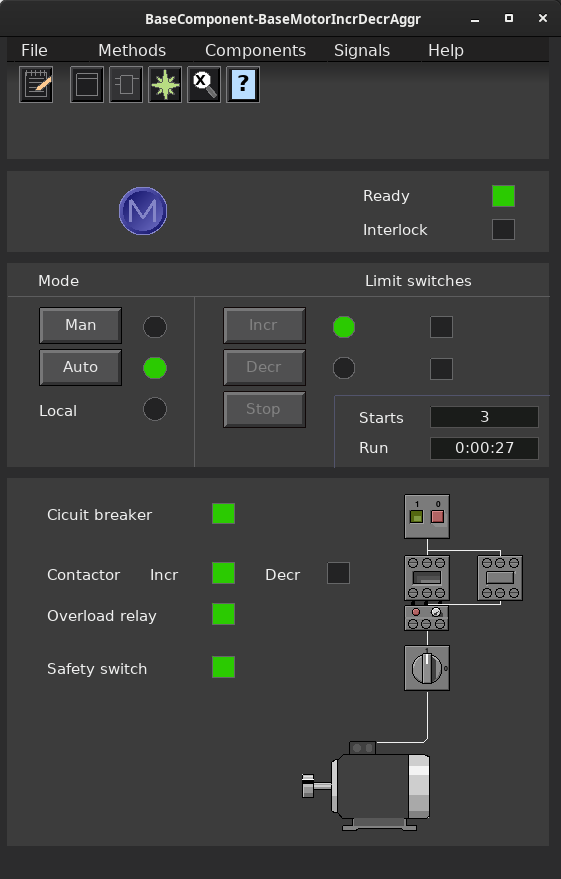Click the Starts counter field

pos(484,417)
